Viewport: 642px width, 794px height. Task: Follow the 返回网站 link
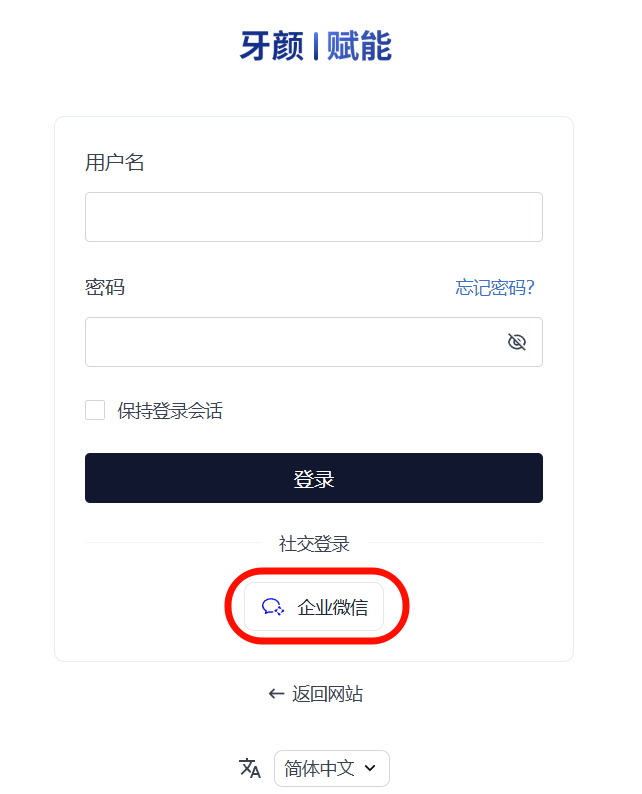327,694
